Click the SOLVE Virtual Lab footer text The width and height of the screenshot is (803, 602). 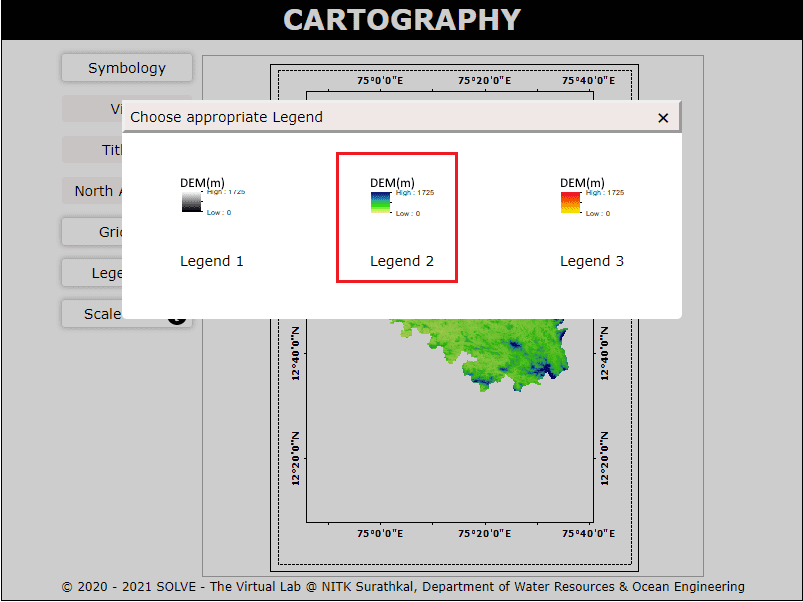click(x=402, y=587)
